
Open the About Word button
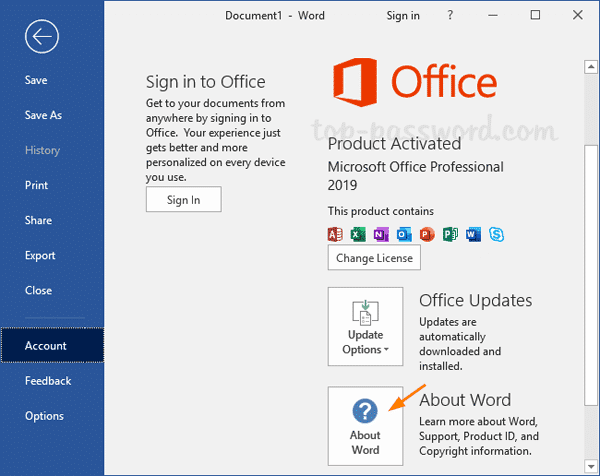365,425
